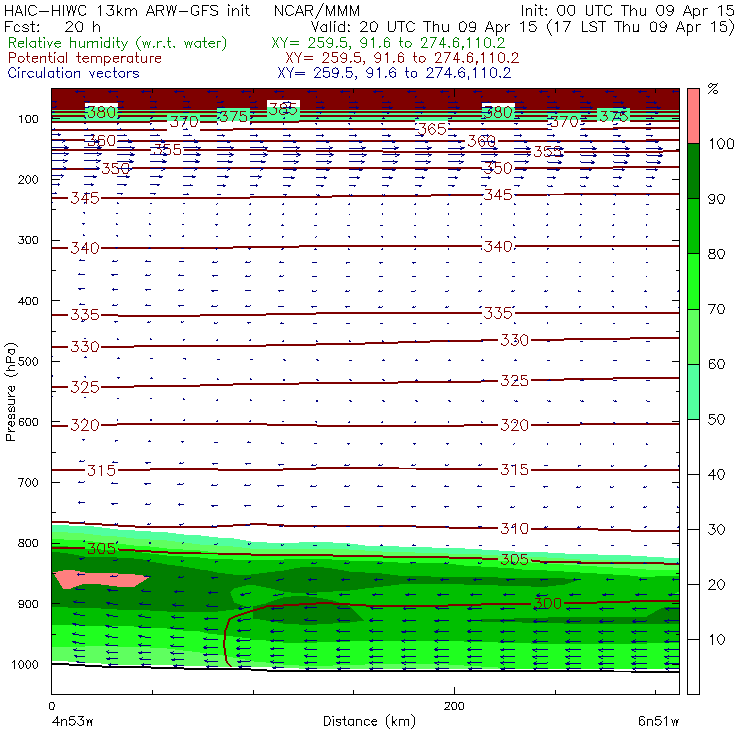The width and height of the screenshot is (740, 740).
Task: Click the blue XY coordinates line
Action: 394,73
